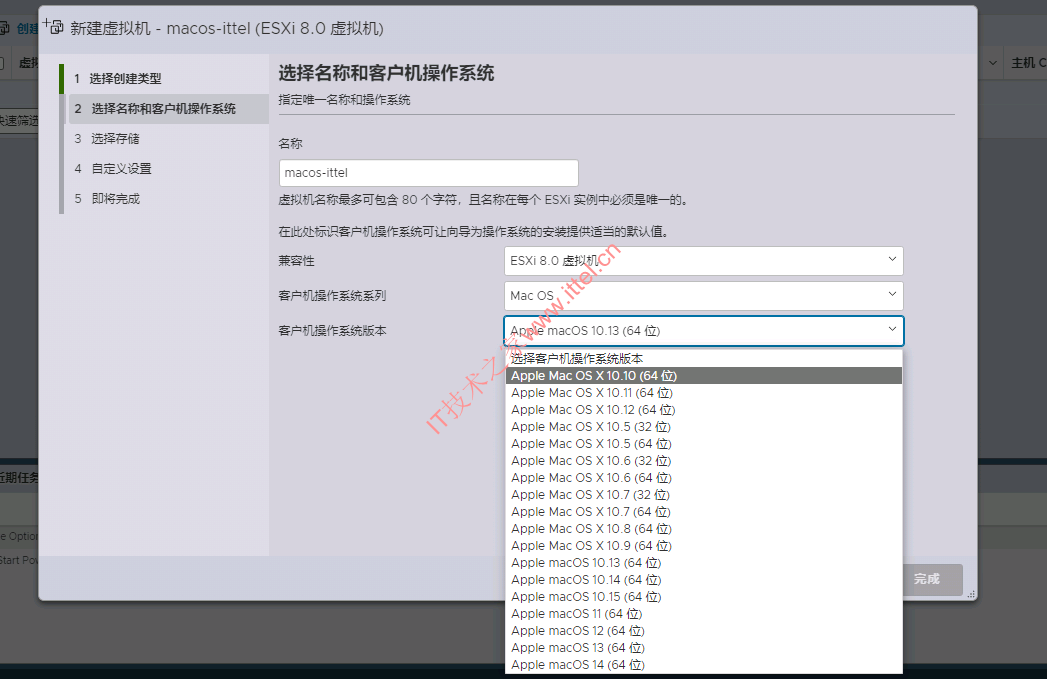Image resolution: width=1047 pixels, height=679 pixels.
Task: Select Apple macOS 10.13 (64 位) in list
Action: tap(703, 563)
